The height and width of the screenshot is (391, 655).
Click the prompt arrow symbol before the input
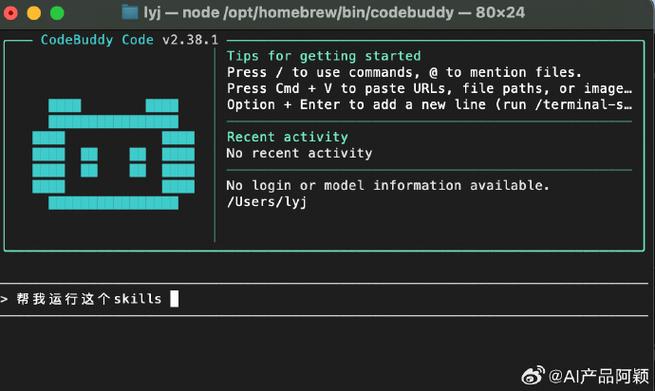tap(4, 299)
